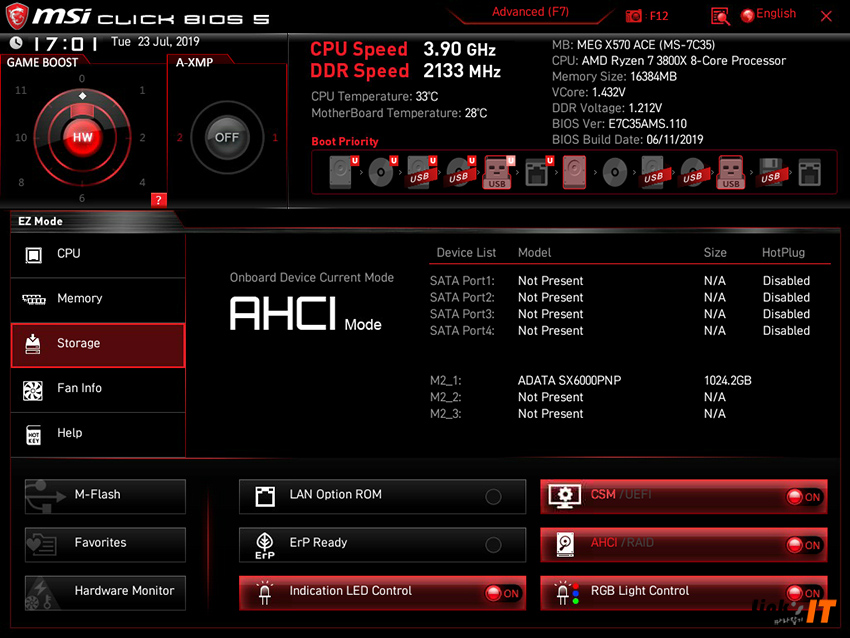Screen dimensions: 850x638
Task: Open the Fan Info section
Action: tap(98, 389)
